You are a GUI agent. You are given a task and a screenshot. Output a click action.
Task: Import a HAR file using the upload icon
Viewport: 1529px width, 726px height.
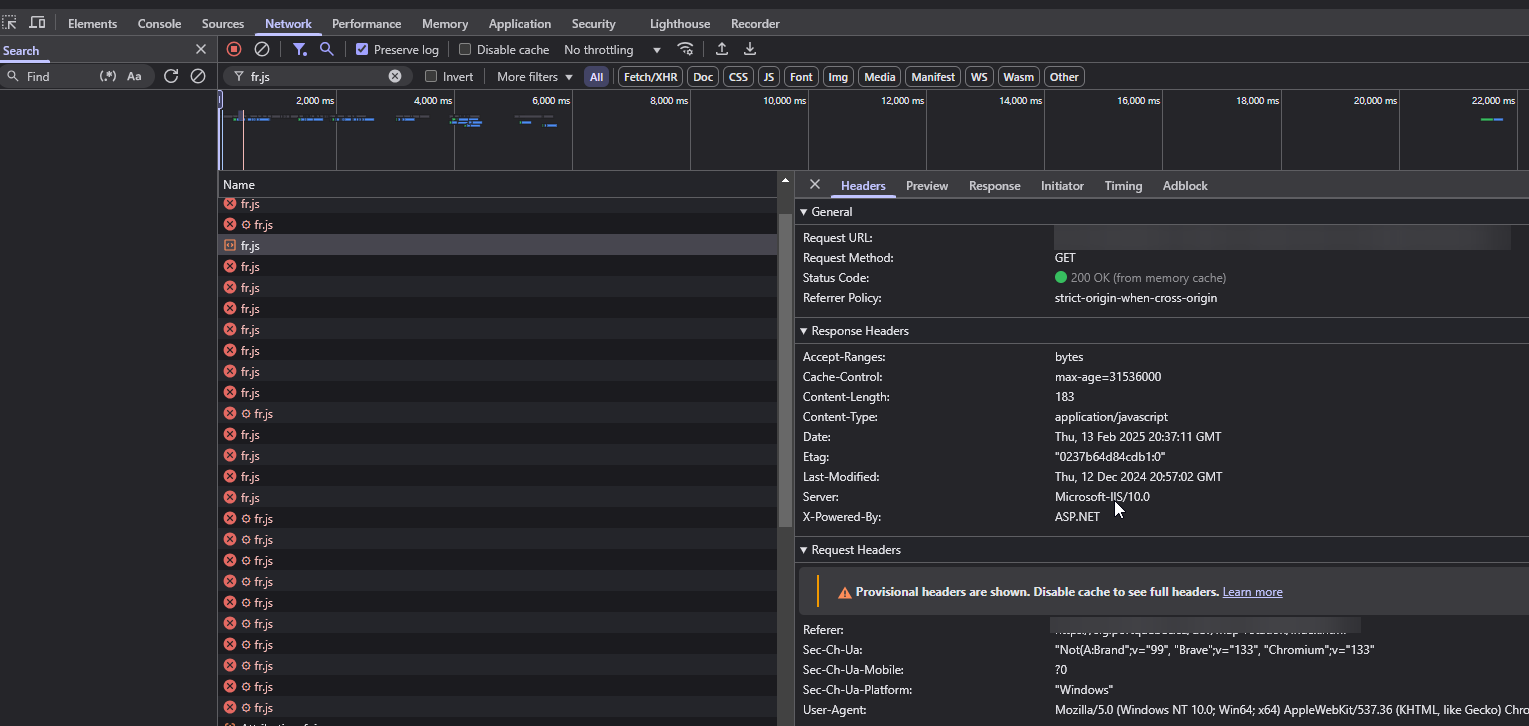coord(721,48)
